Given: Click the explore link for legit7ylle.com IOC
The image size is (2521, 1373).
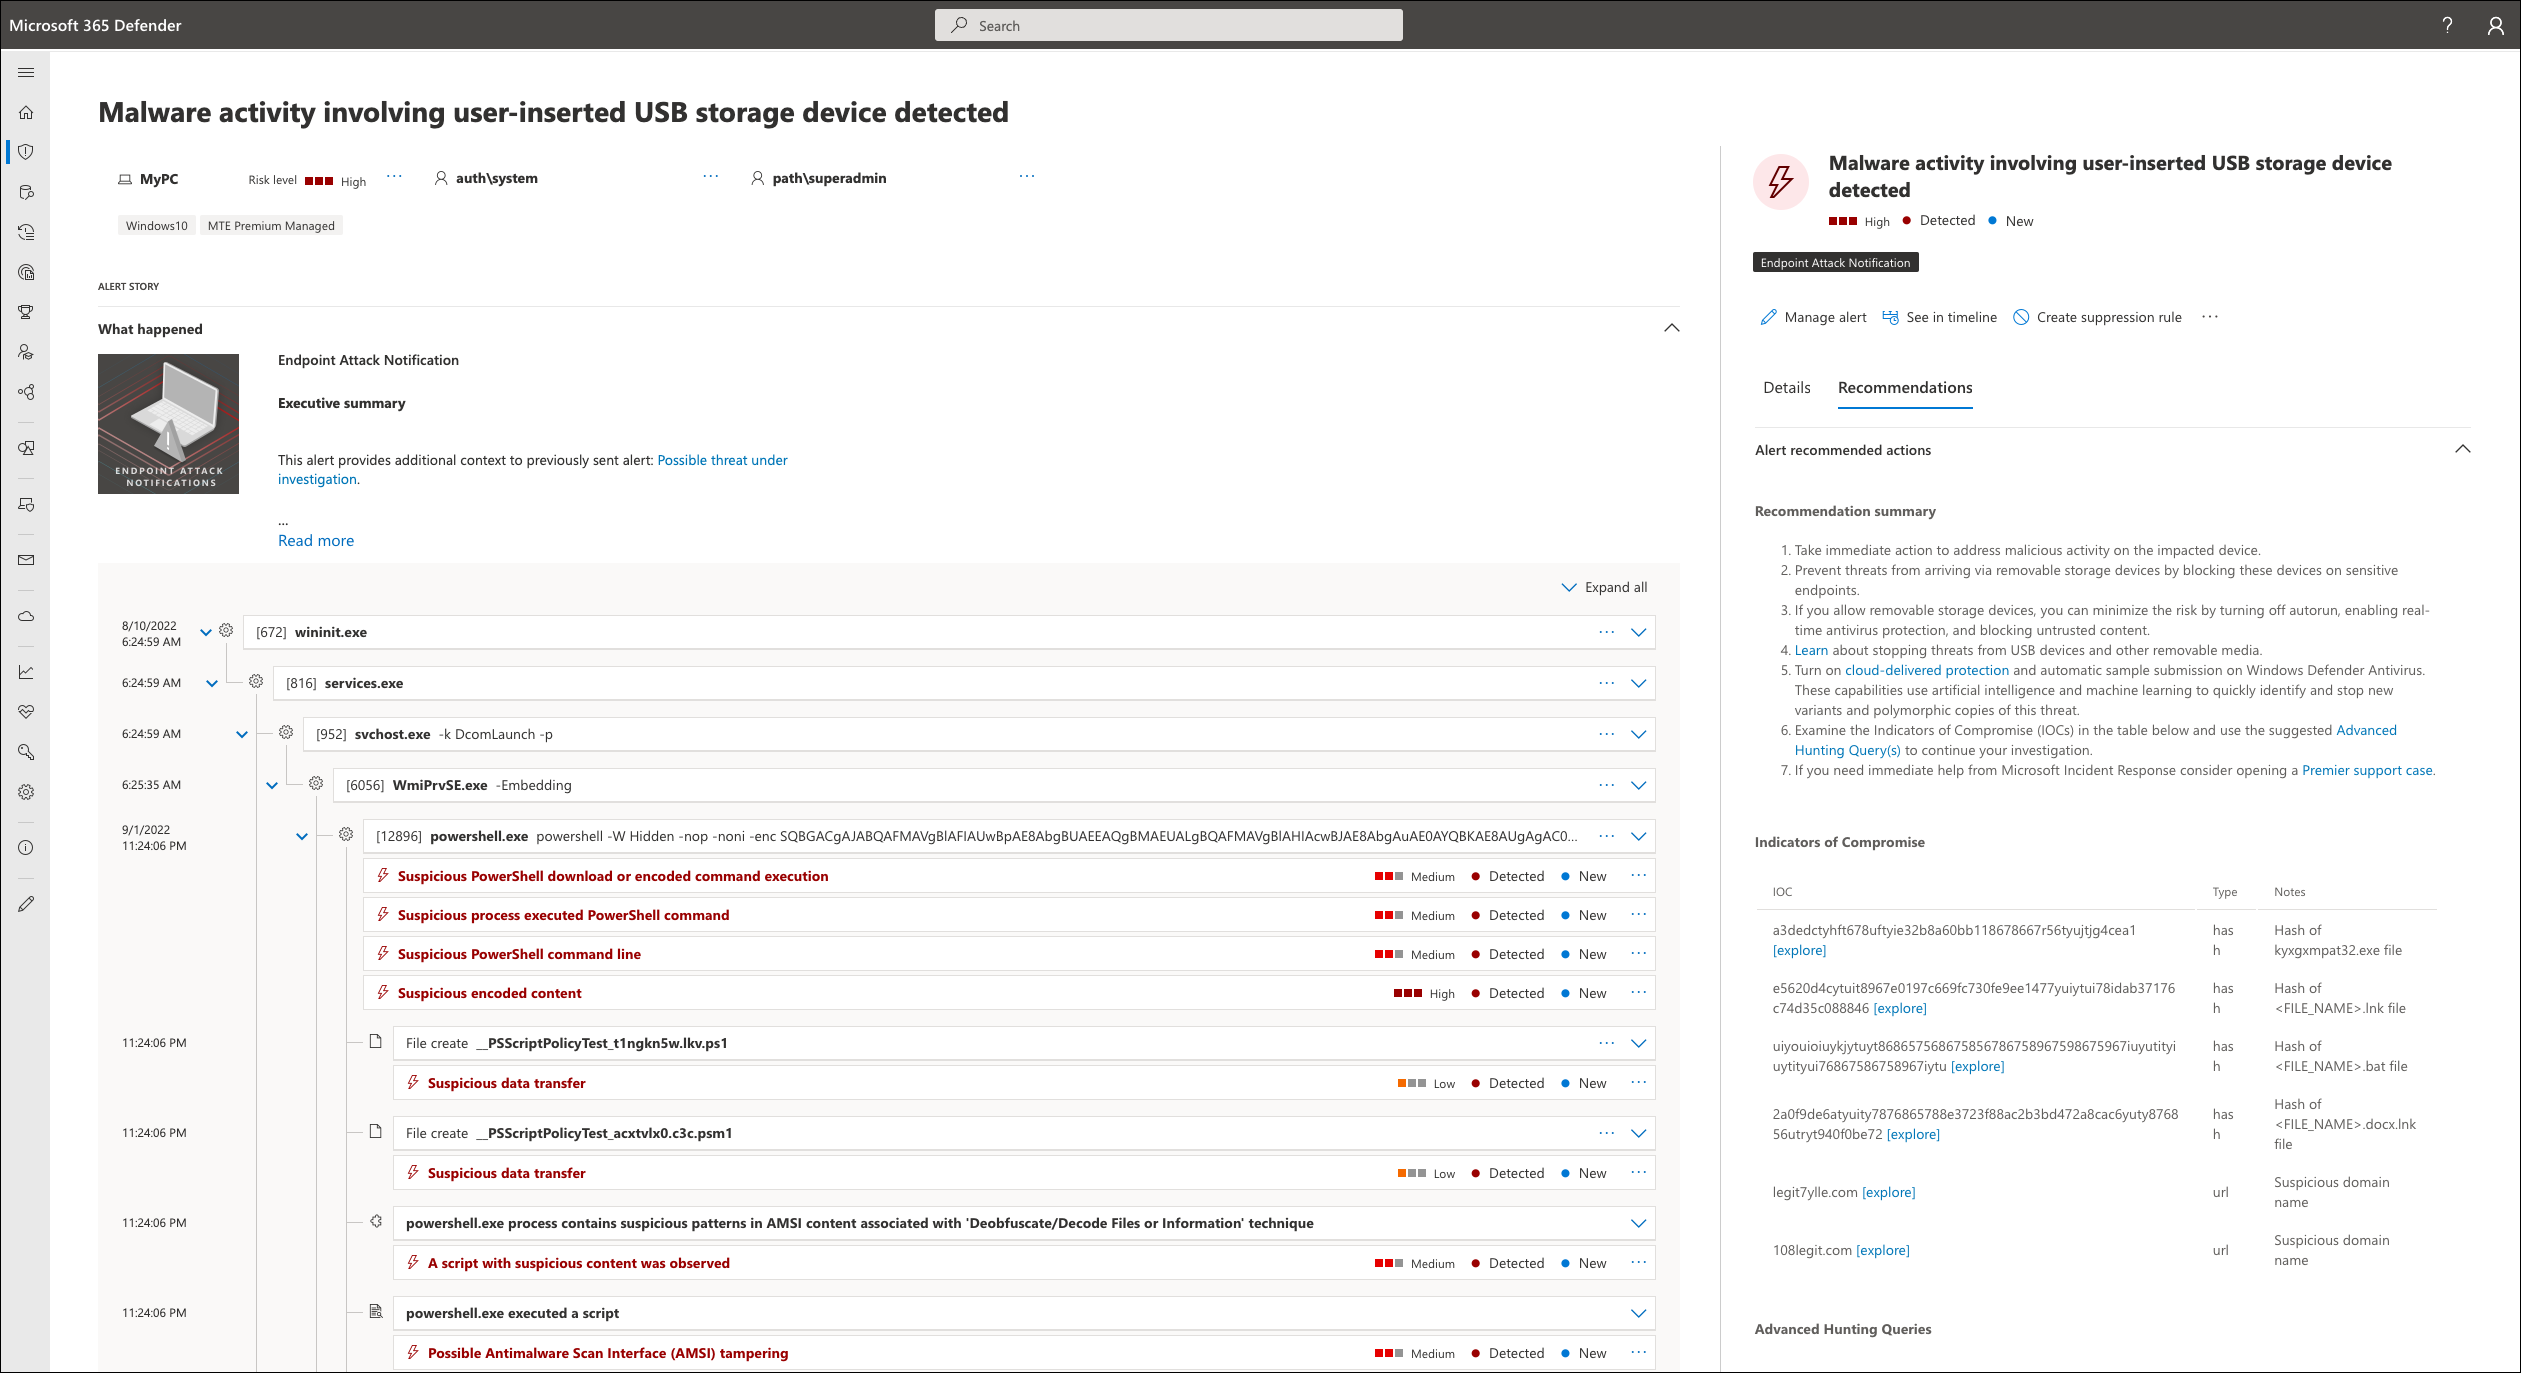Looking at the screenshot, I should (1887, 1192).
